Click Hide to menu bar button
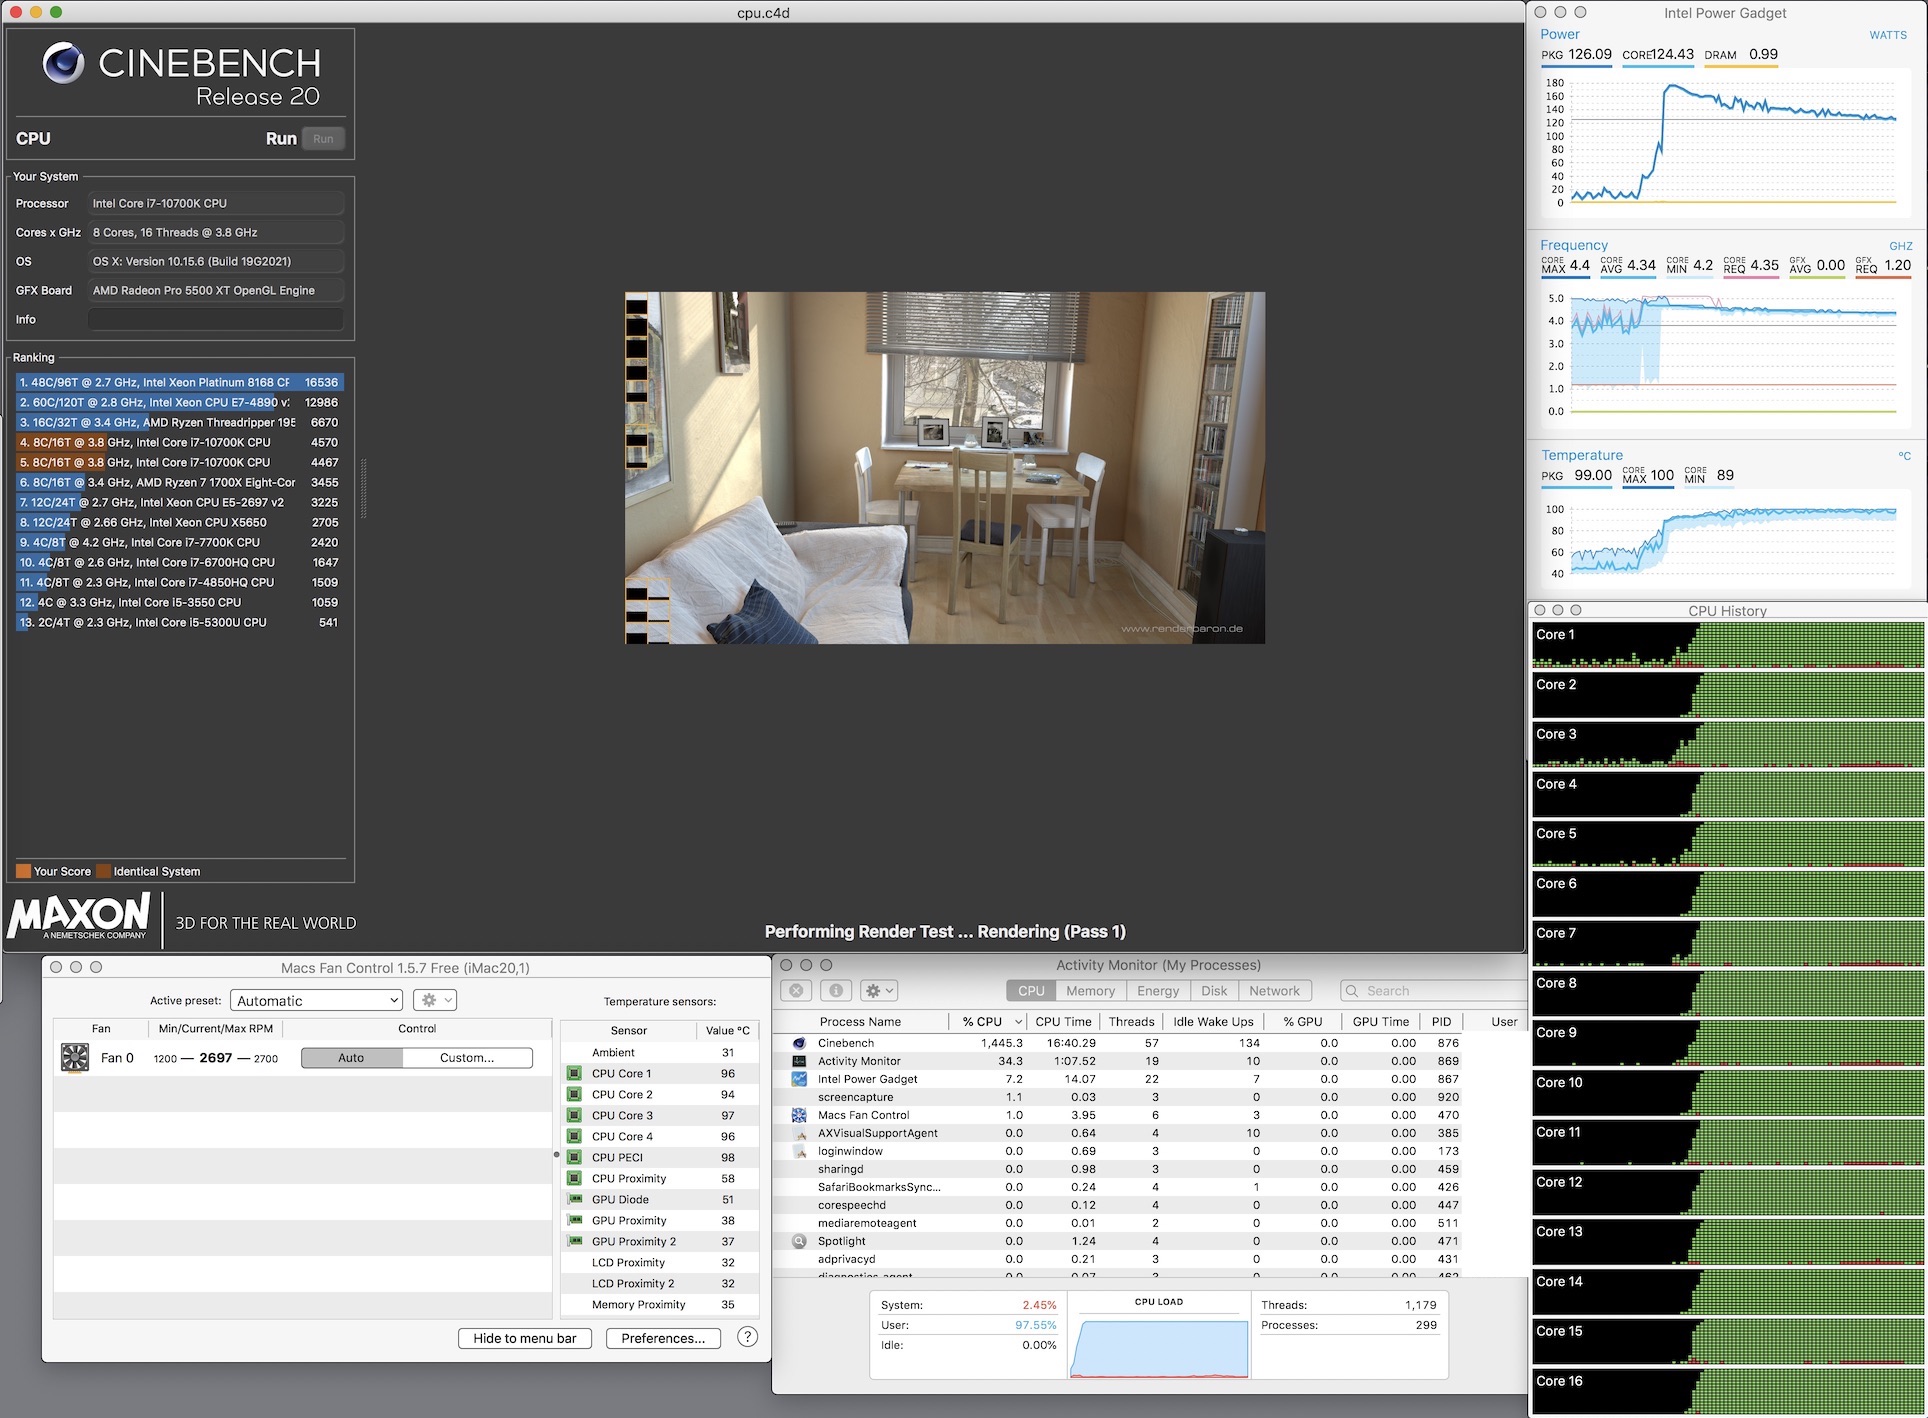 [525, 1338]
